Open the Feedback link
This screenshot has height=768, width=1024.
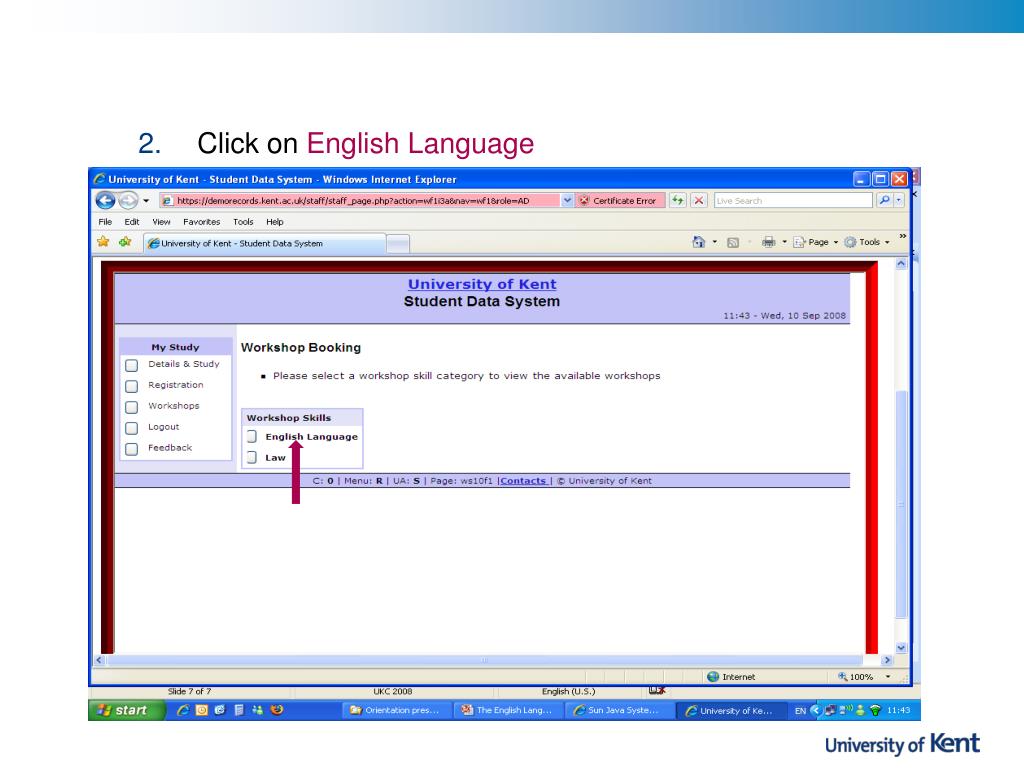170,447
